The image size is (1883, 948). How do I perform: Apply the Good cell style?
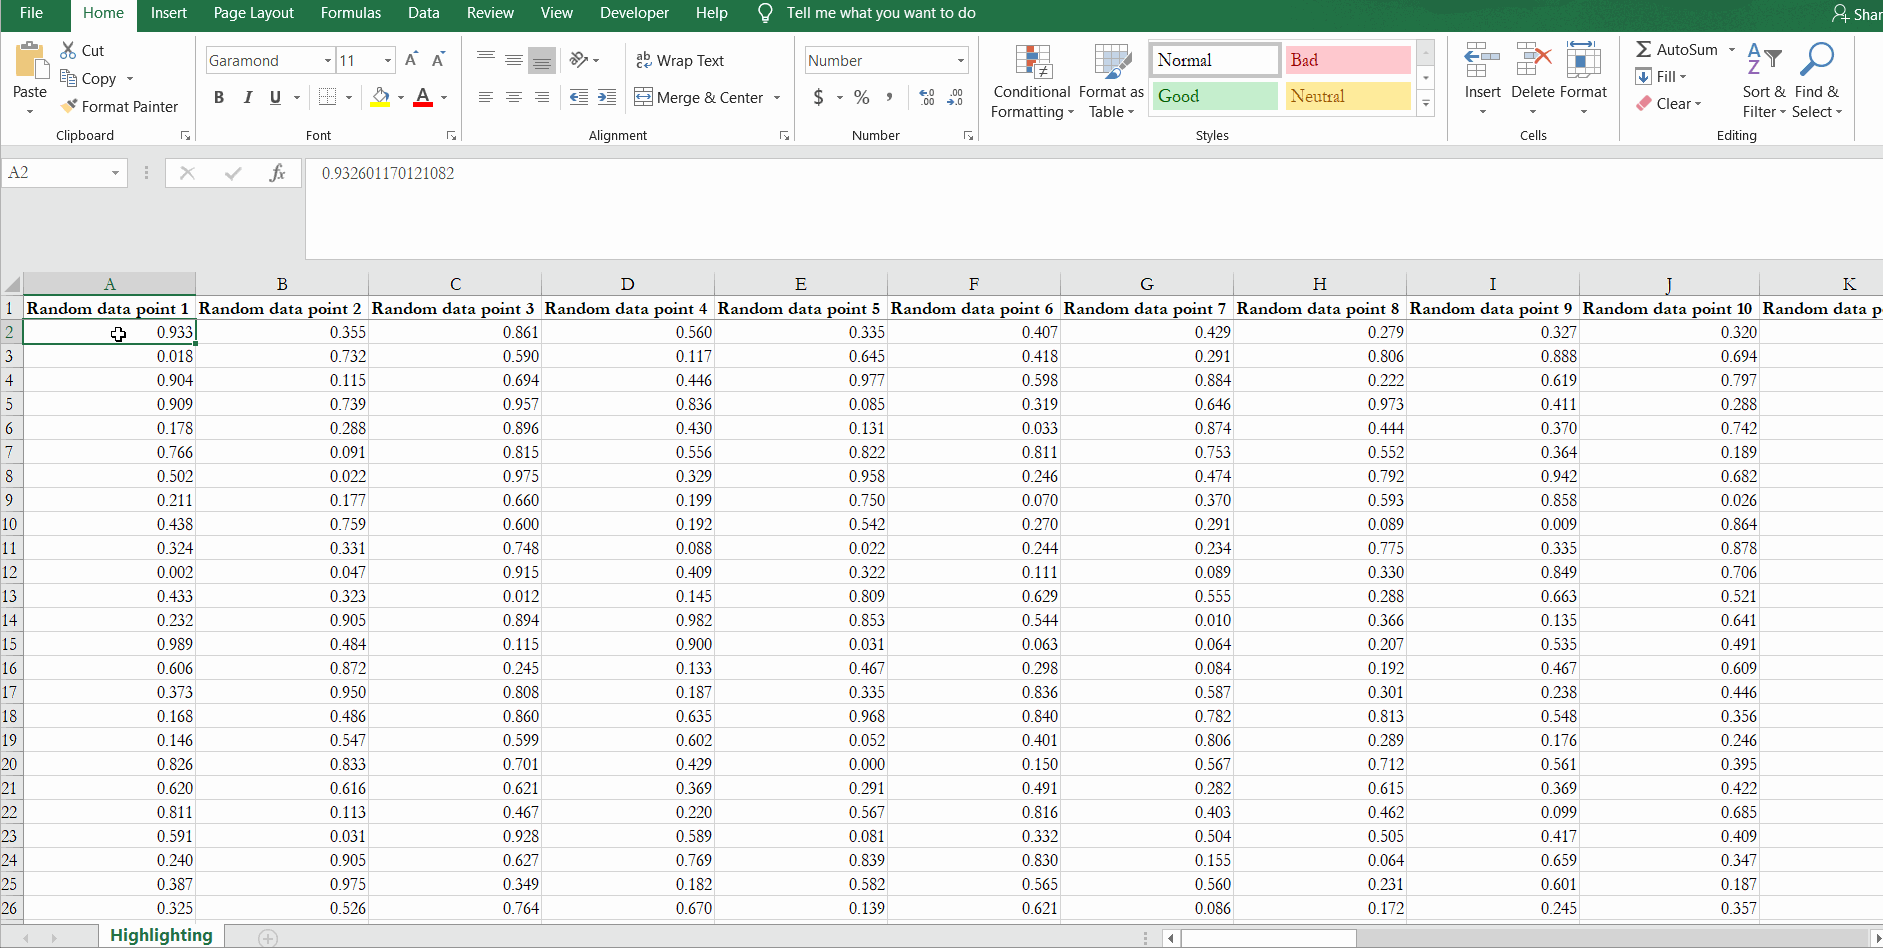(1213, 95)
